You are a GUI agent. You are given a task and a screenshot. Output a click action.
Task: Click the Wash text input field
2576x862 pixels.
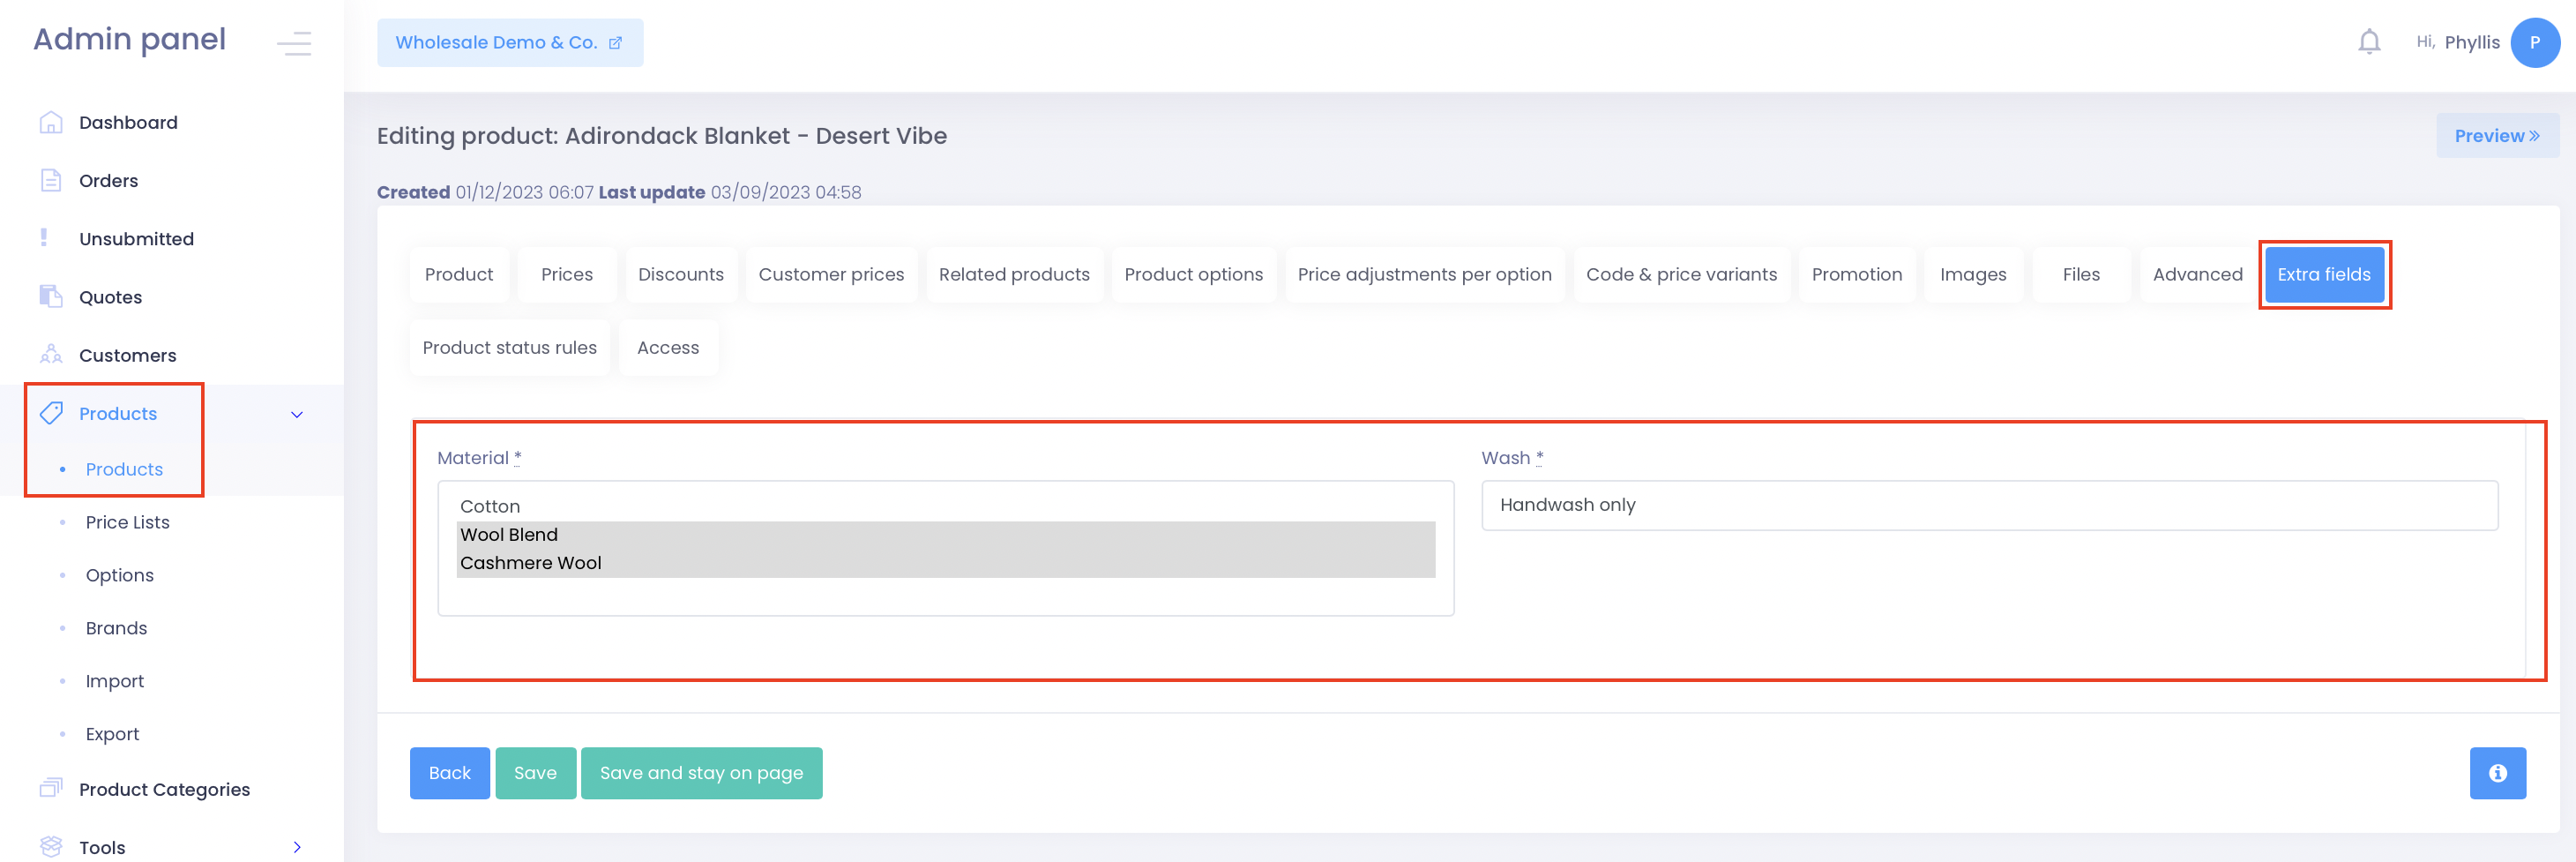(x=1989, y=505)
